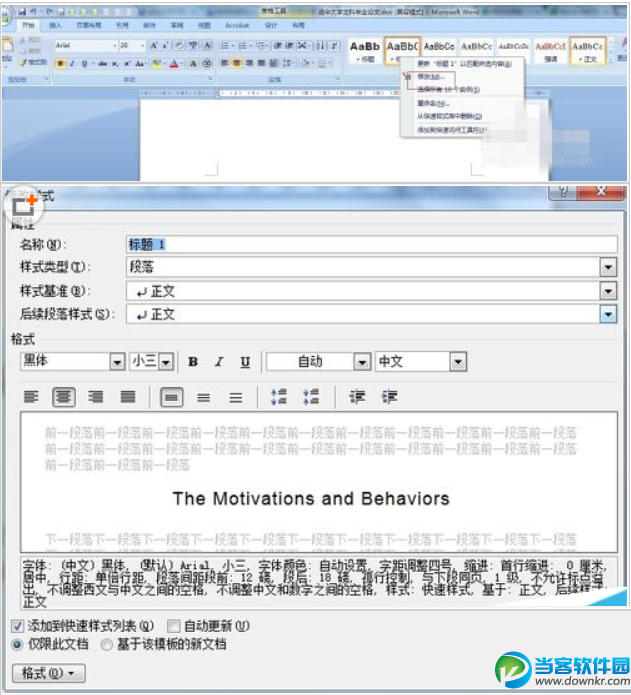Switch to the 页面布局 ribbon tab
The width and height of the screenshot is (631, 695).
click(89, 25)
